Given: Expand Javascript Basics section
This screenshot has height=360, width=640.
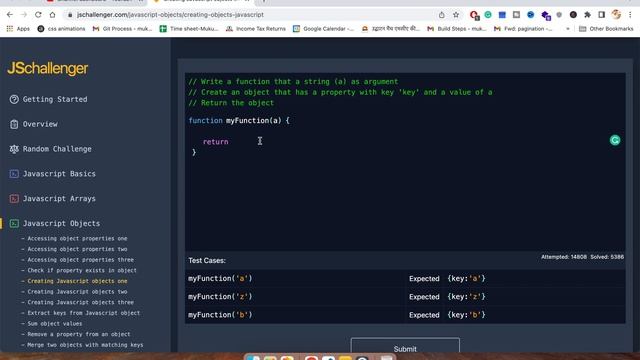Looking at the screenshot, I should [59, 174].
